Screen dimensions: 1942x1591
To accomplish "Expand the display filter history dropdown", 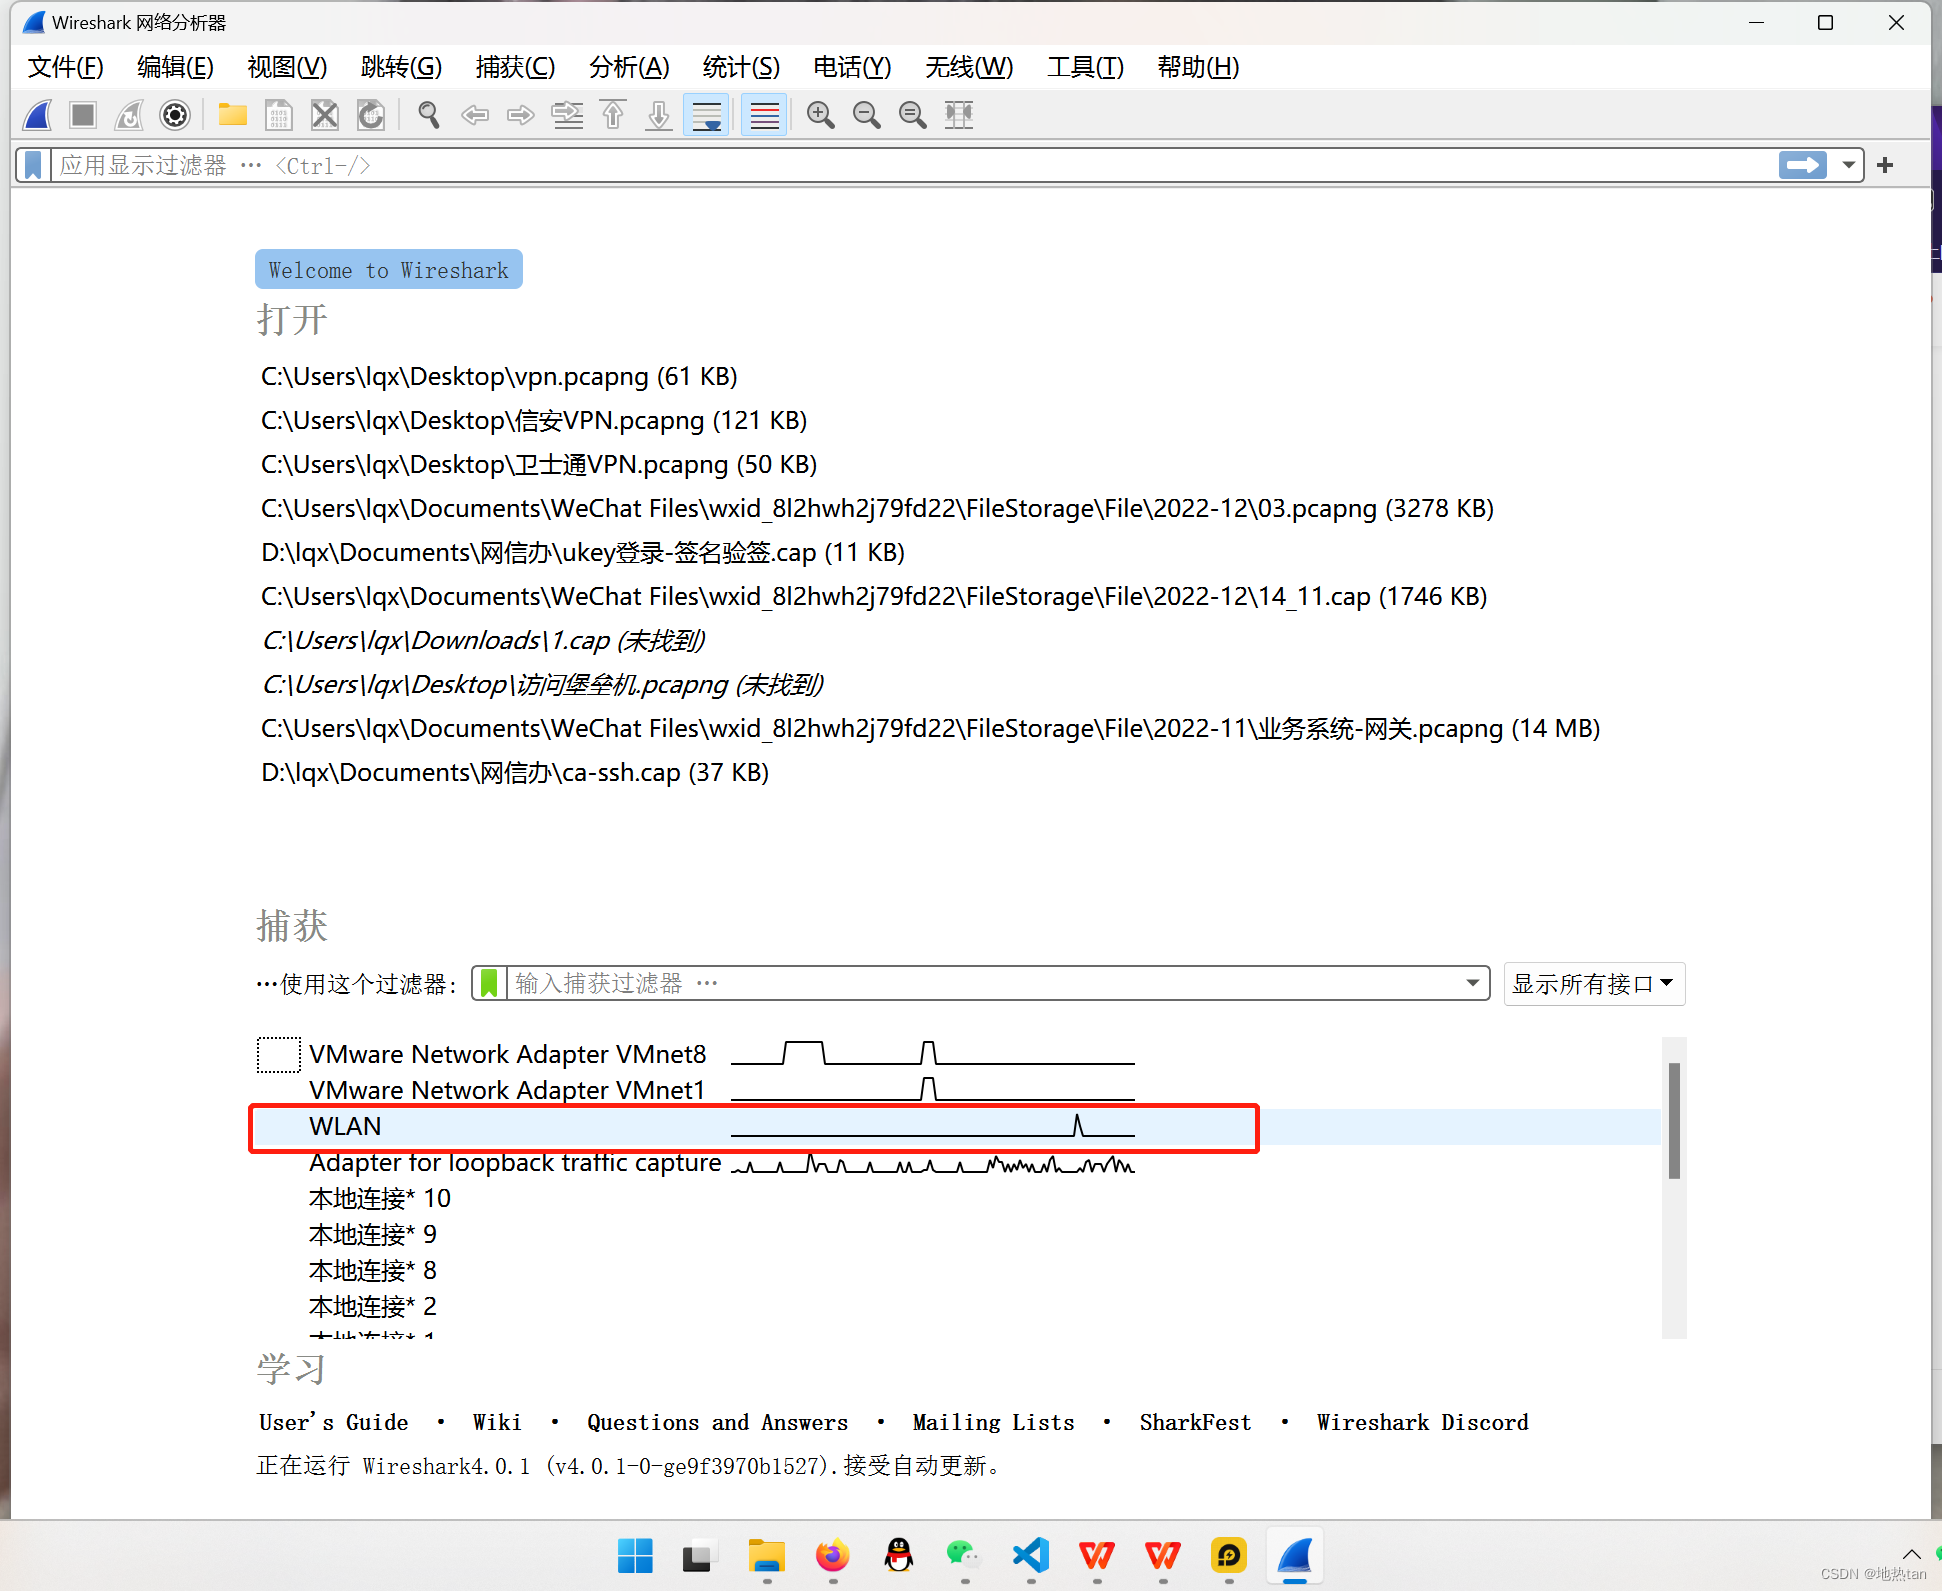I will (1848, 165).
